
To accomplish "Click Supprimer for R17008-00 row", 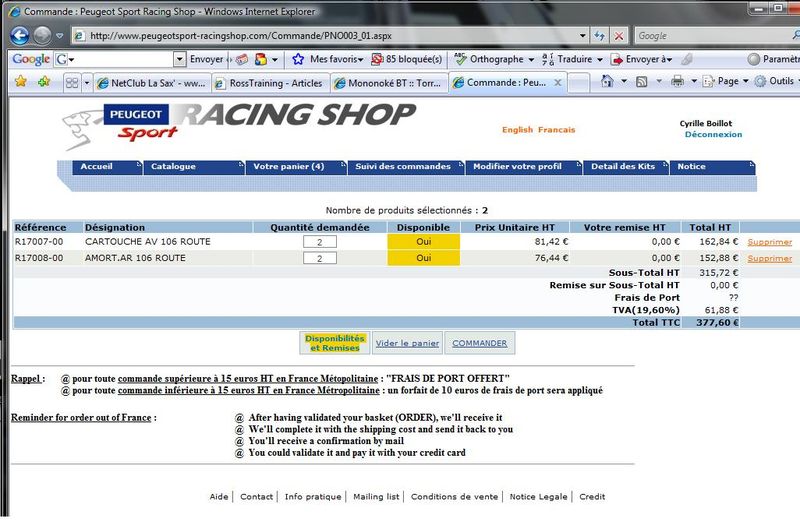I will [769, 259].
